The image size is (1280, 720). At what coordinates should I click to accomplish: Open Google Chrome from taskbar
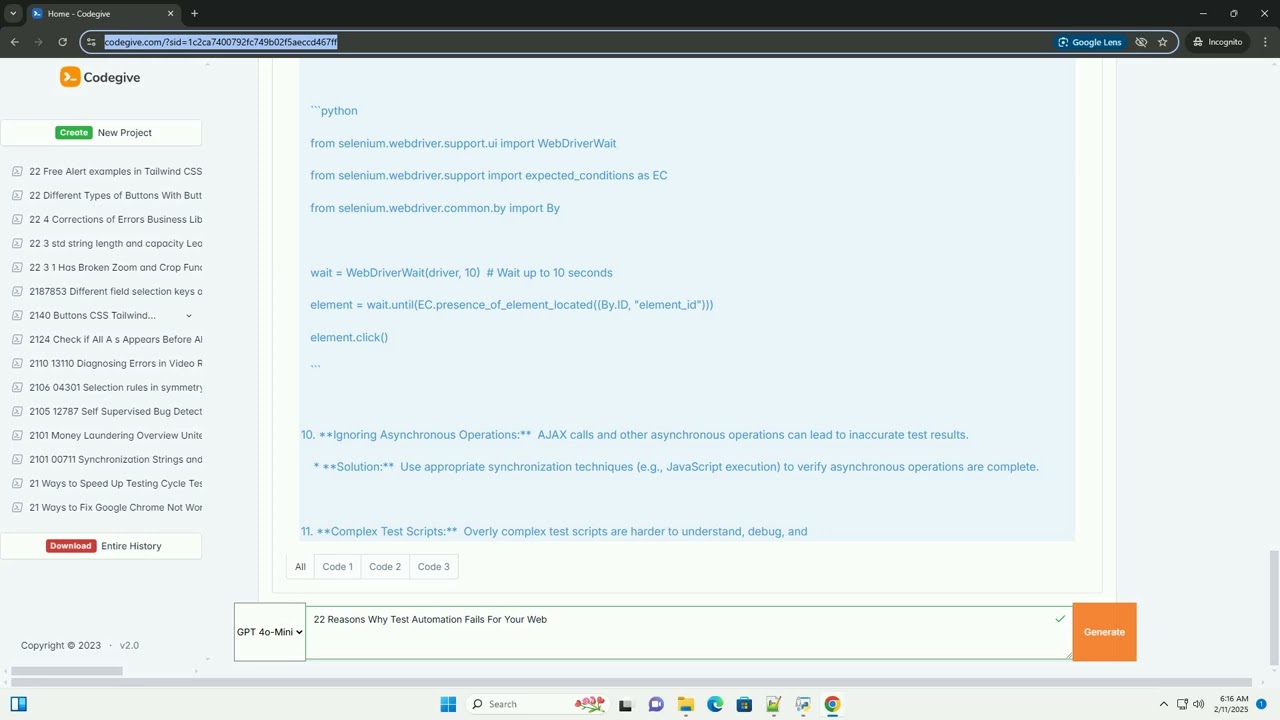832,704
